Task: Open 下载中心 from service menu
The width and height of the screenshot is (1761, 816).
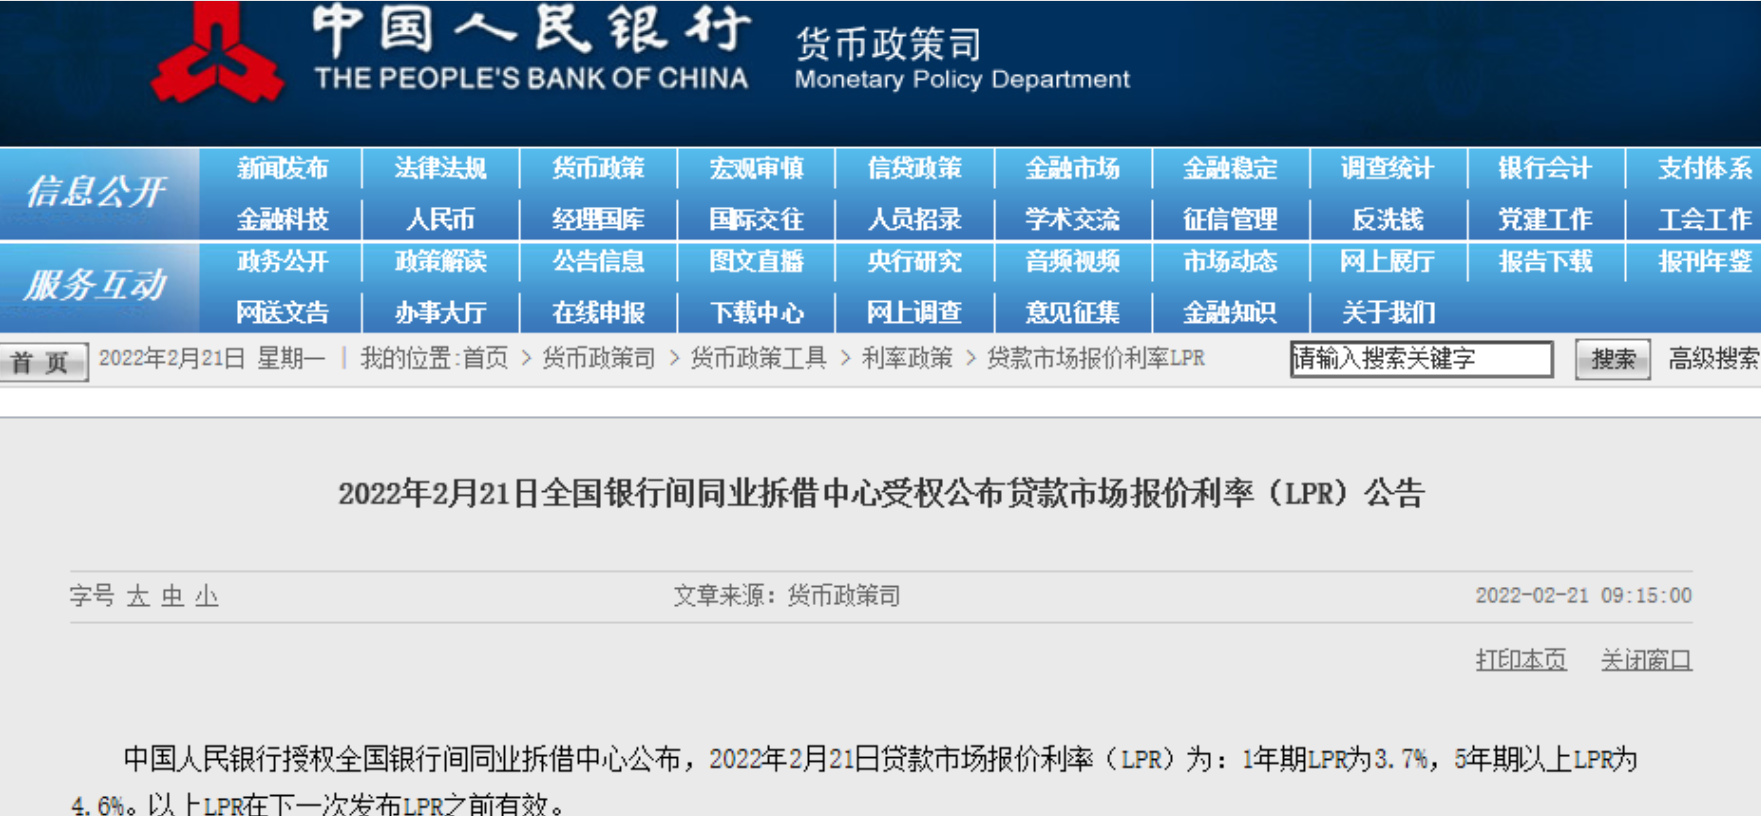Action: [x=756, y=313]
